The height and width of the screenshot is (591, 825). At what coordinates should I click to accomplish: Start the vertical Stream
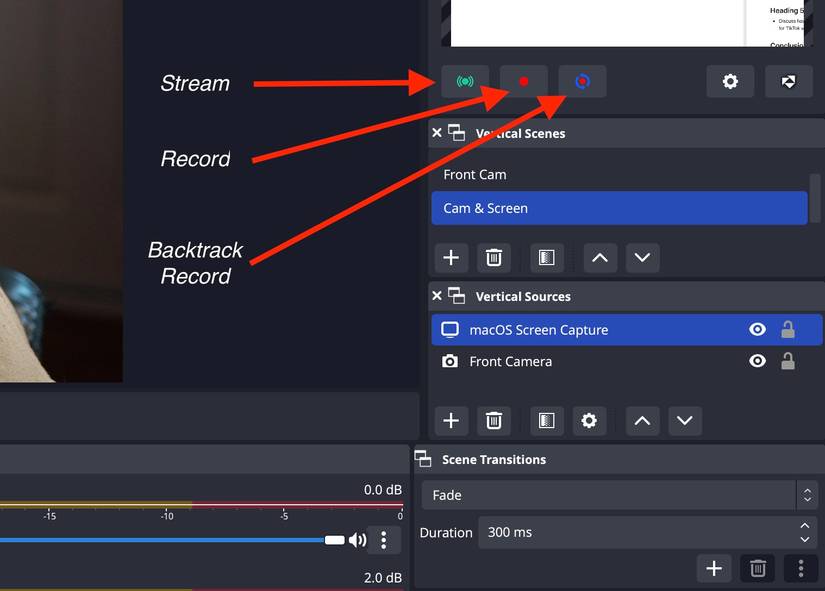click(463, 81)
